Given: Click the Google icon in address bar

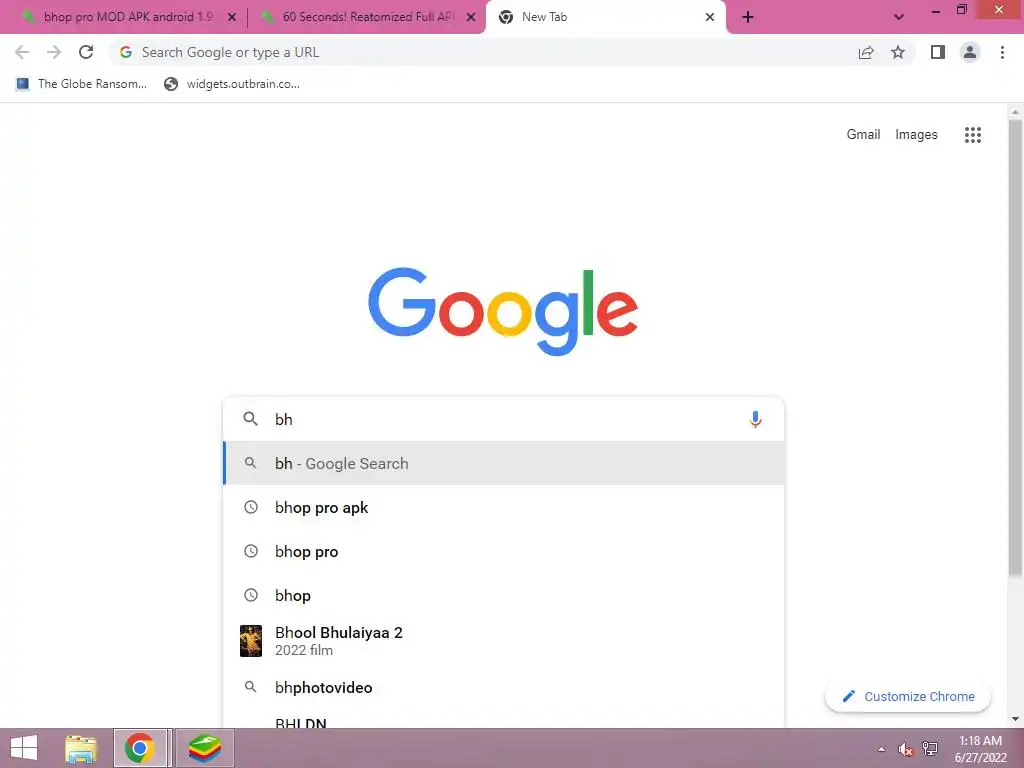Looking at the screenshot, I should tap(126, 52).
